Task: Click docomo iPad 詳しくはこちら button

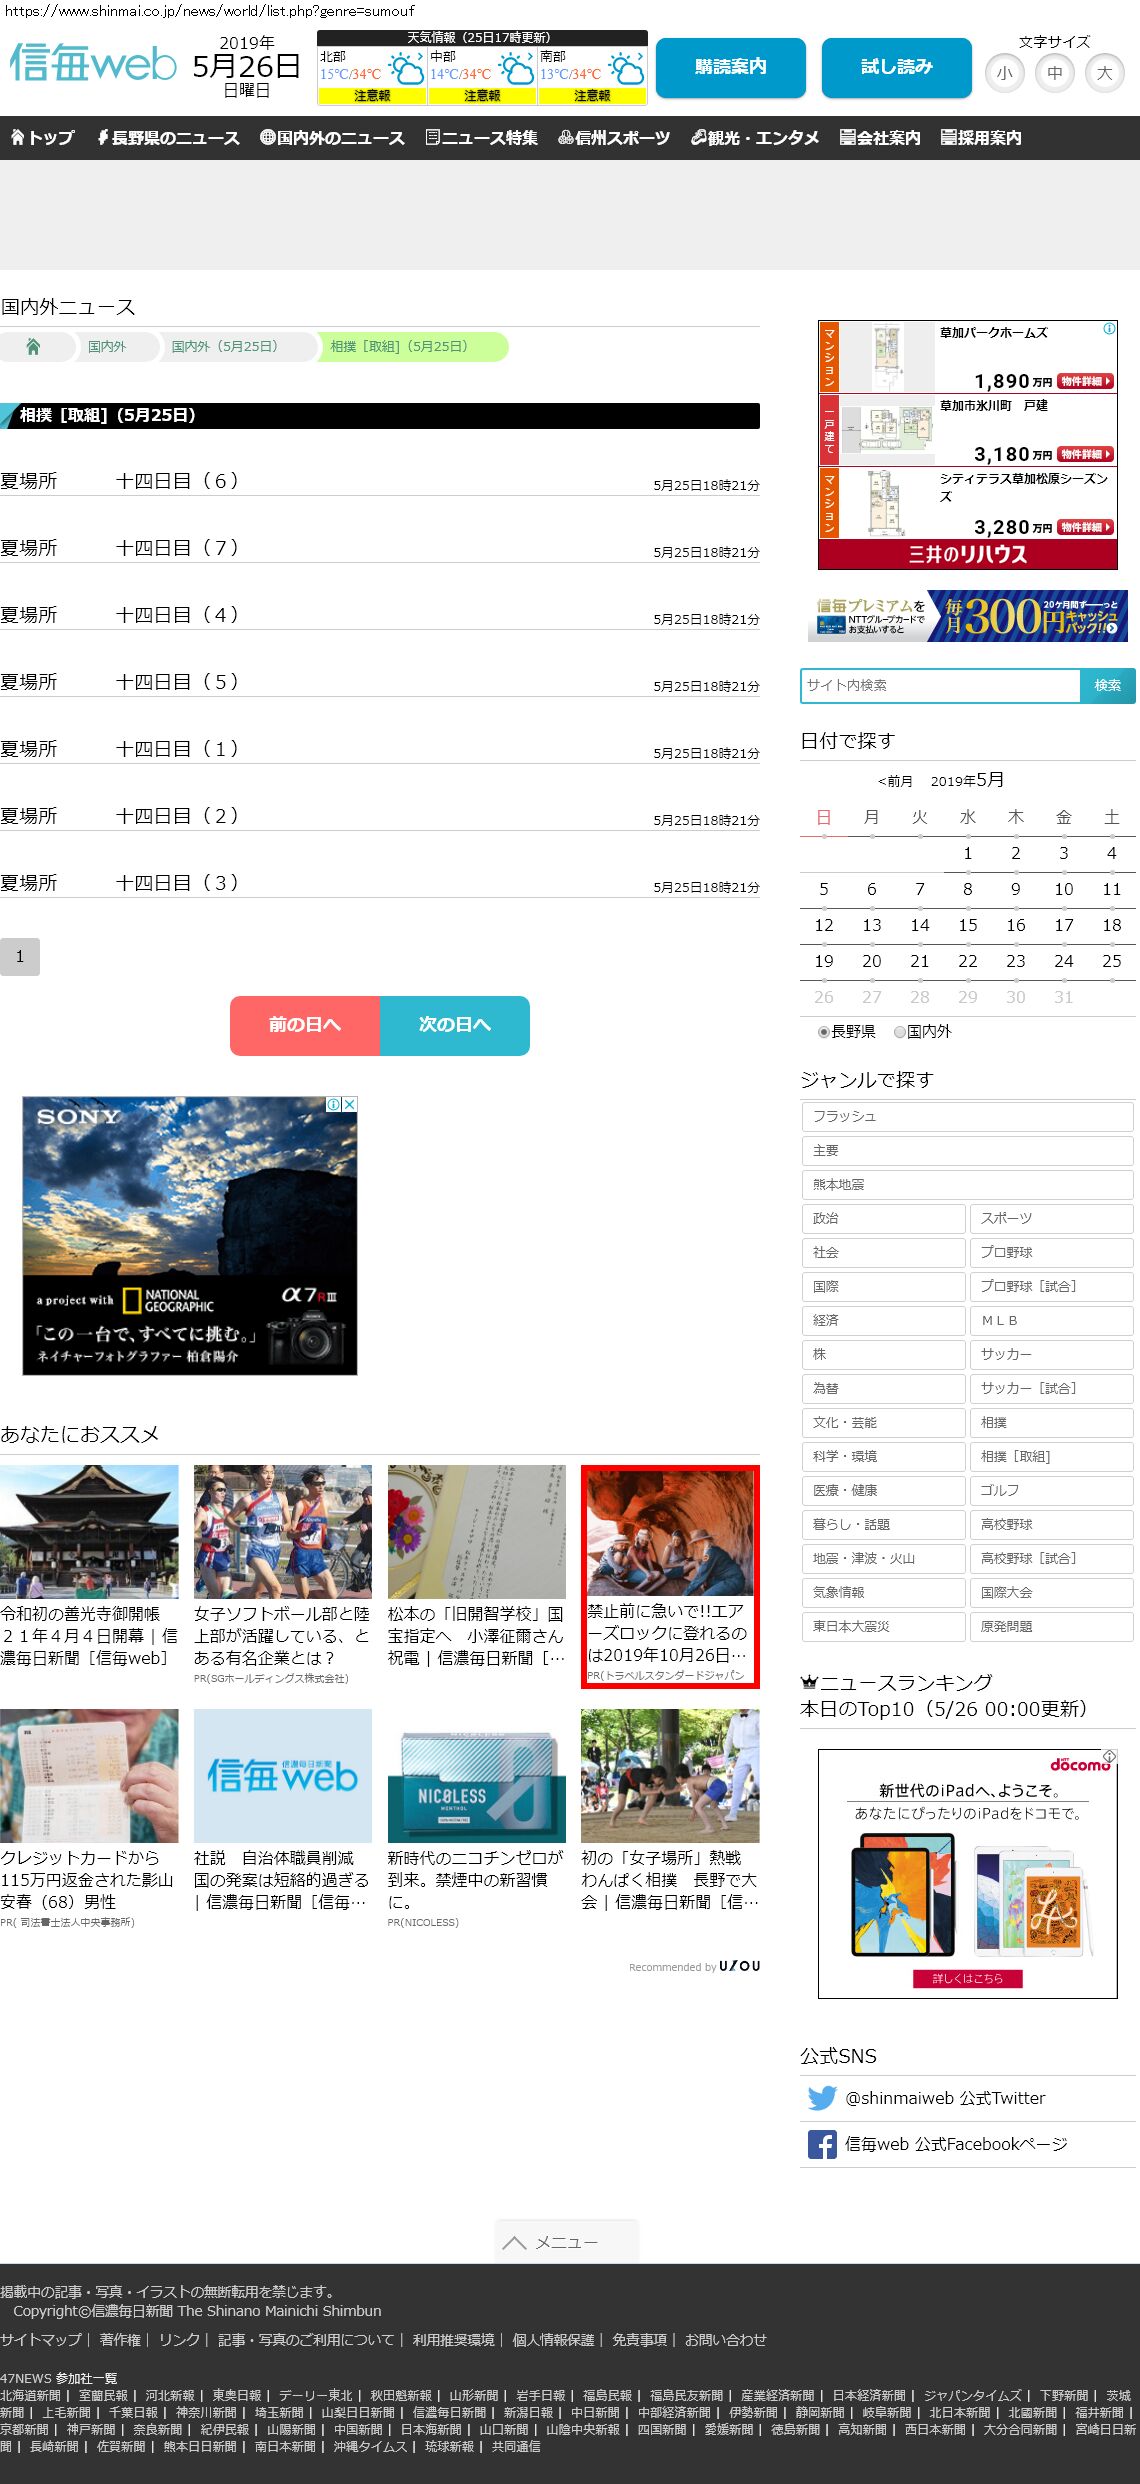Action: tap(967, 1979)
